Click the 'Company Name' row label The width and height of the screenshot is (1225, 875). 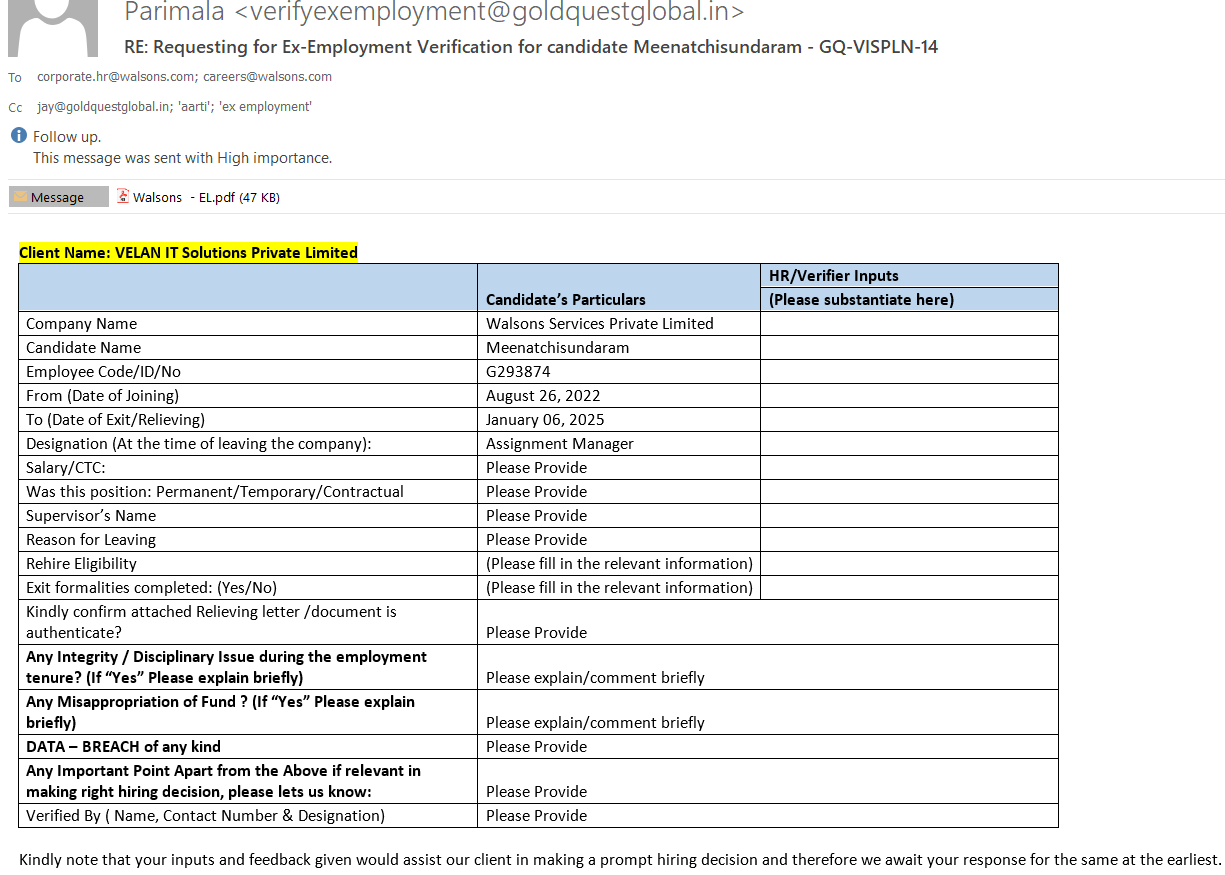tap(82, 323)
